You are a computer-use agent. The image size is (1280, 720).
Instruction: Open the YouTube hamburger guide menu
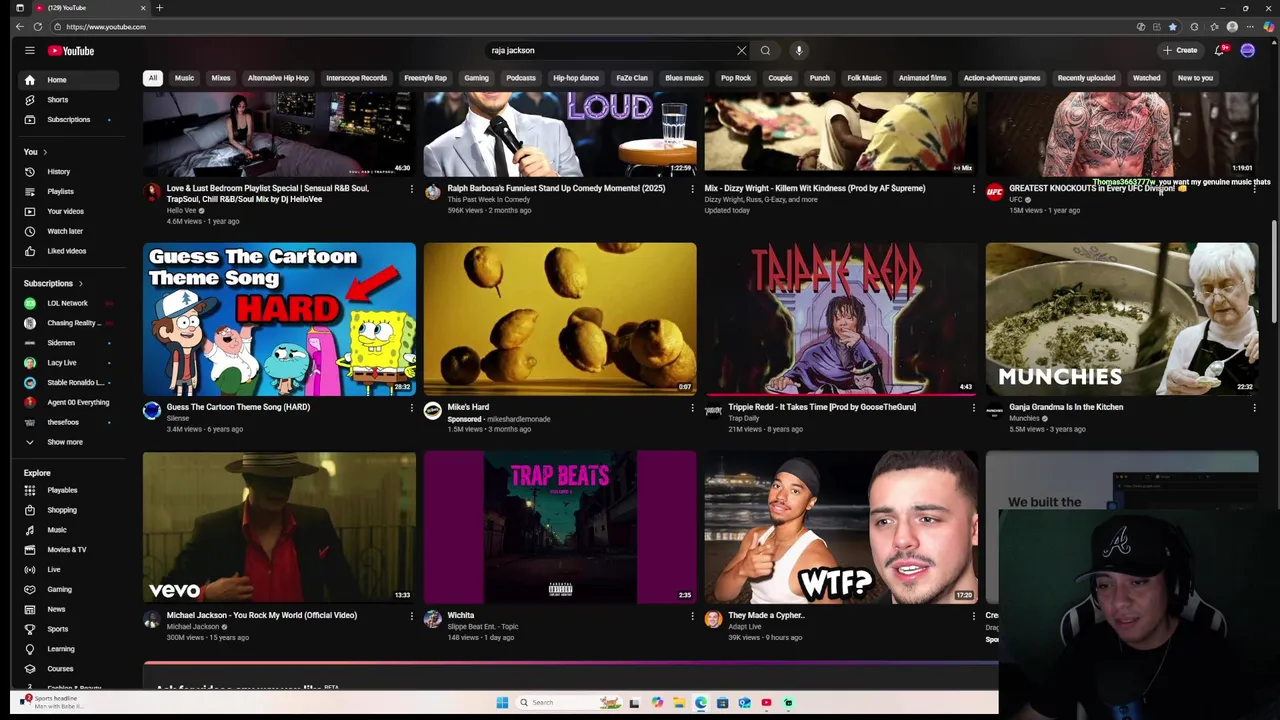pos(30,50)
